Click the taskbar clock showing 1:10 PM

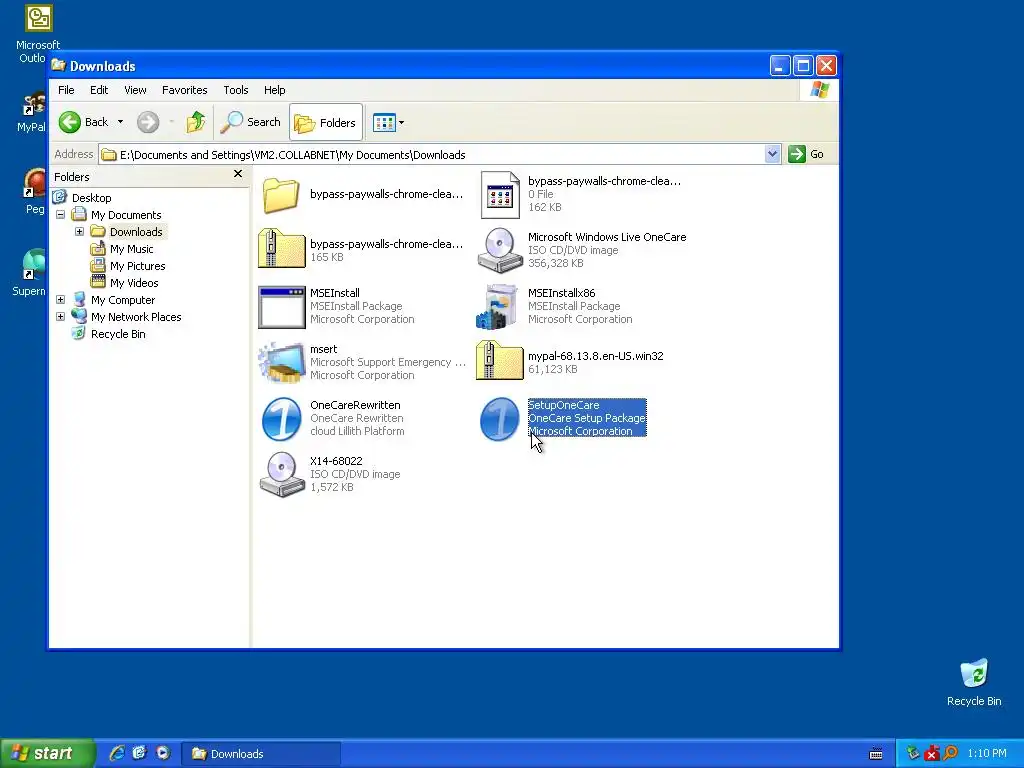click(987, 754)
